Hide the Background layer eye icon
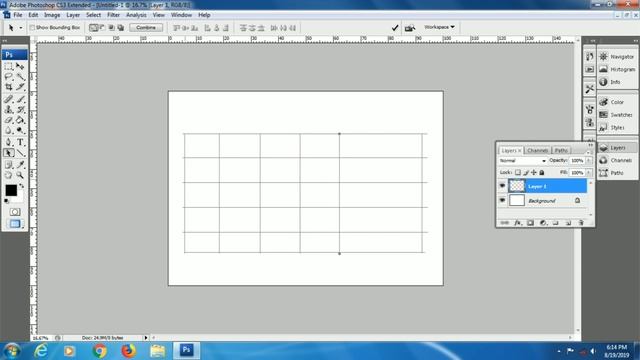This screenshot has height=360, width=640. pos(502,200)
